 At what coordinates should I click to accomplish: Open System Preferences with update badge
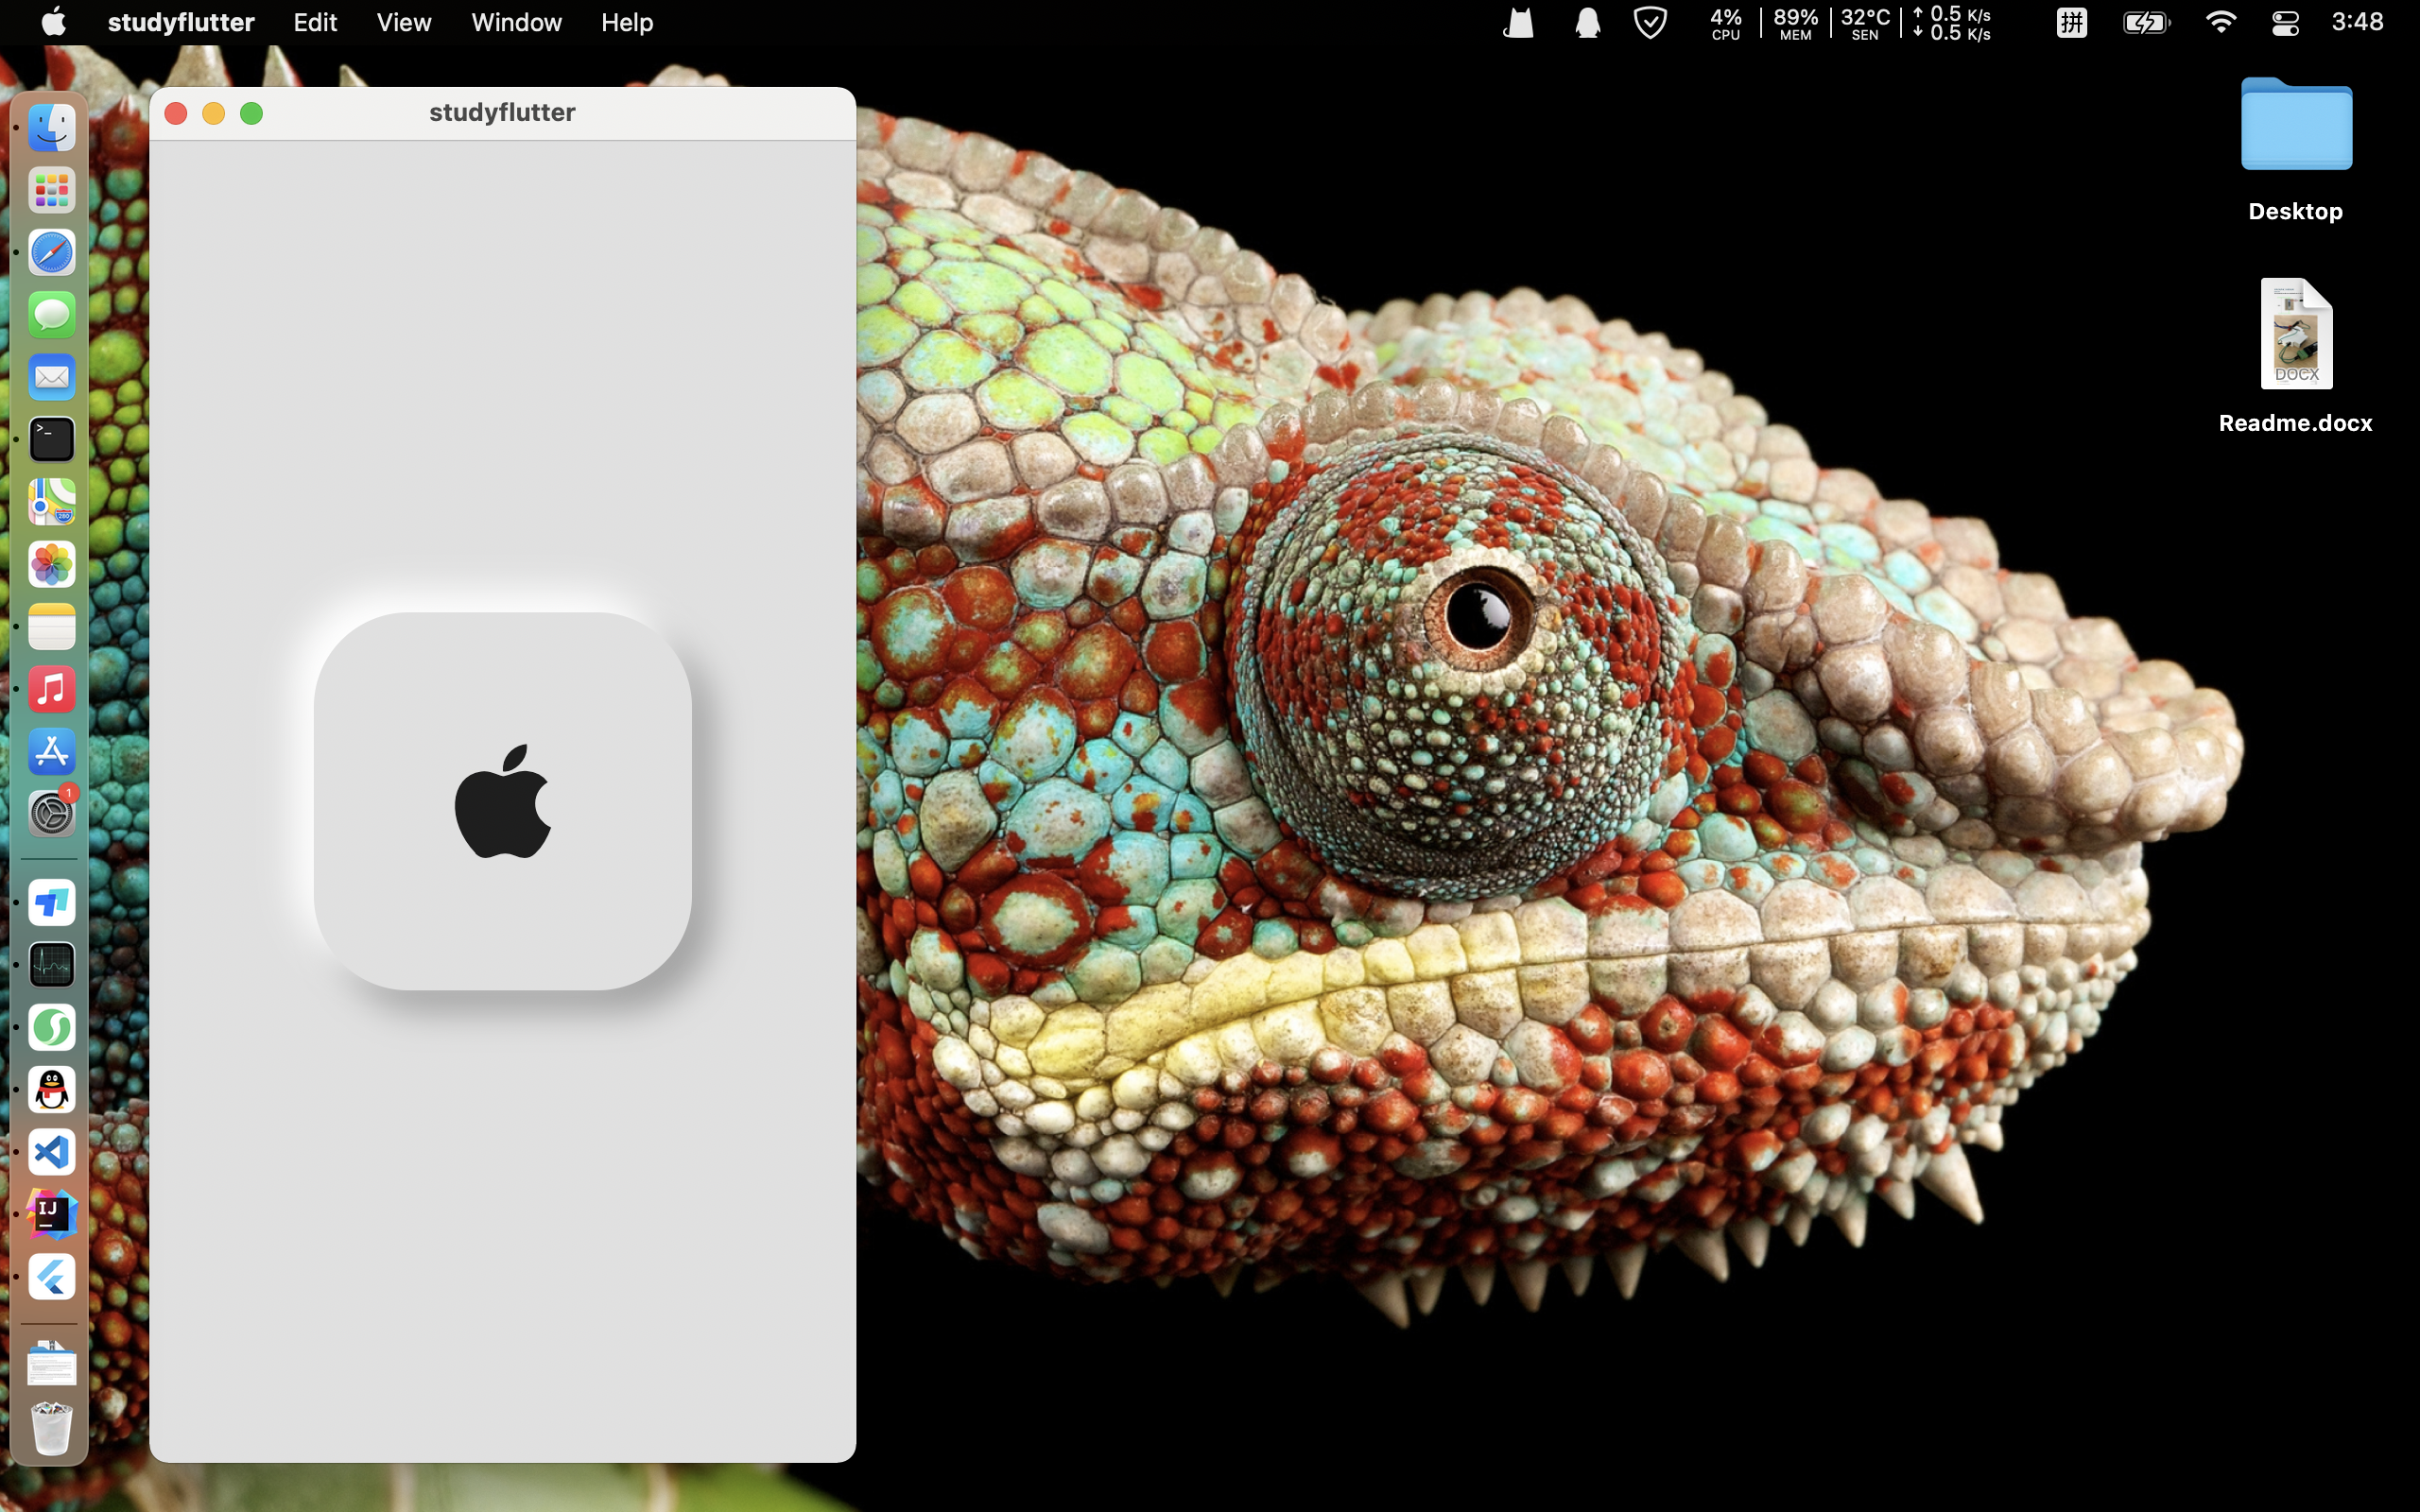[x=52, y=814]
